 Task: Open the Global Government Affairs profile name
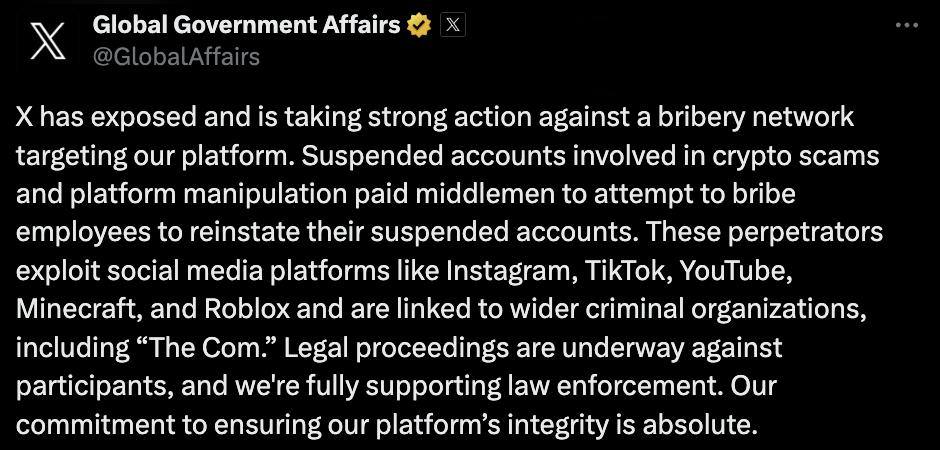[246, 25]
